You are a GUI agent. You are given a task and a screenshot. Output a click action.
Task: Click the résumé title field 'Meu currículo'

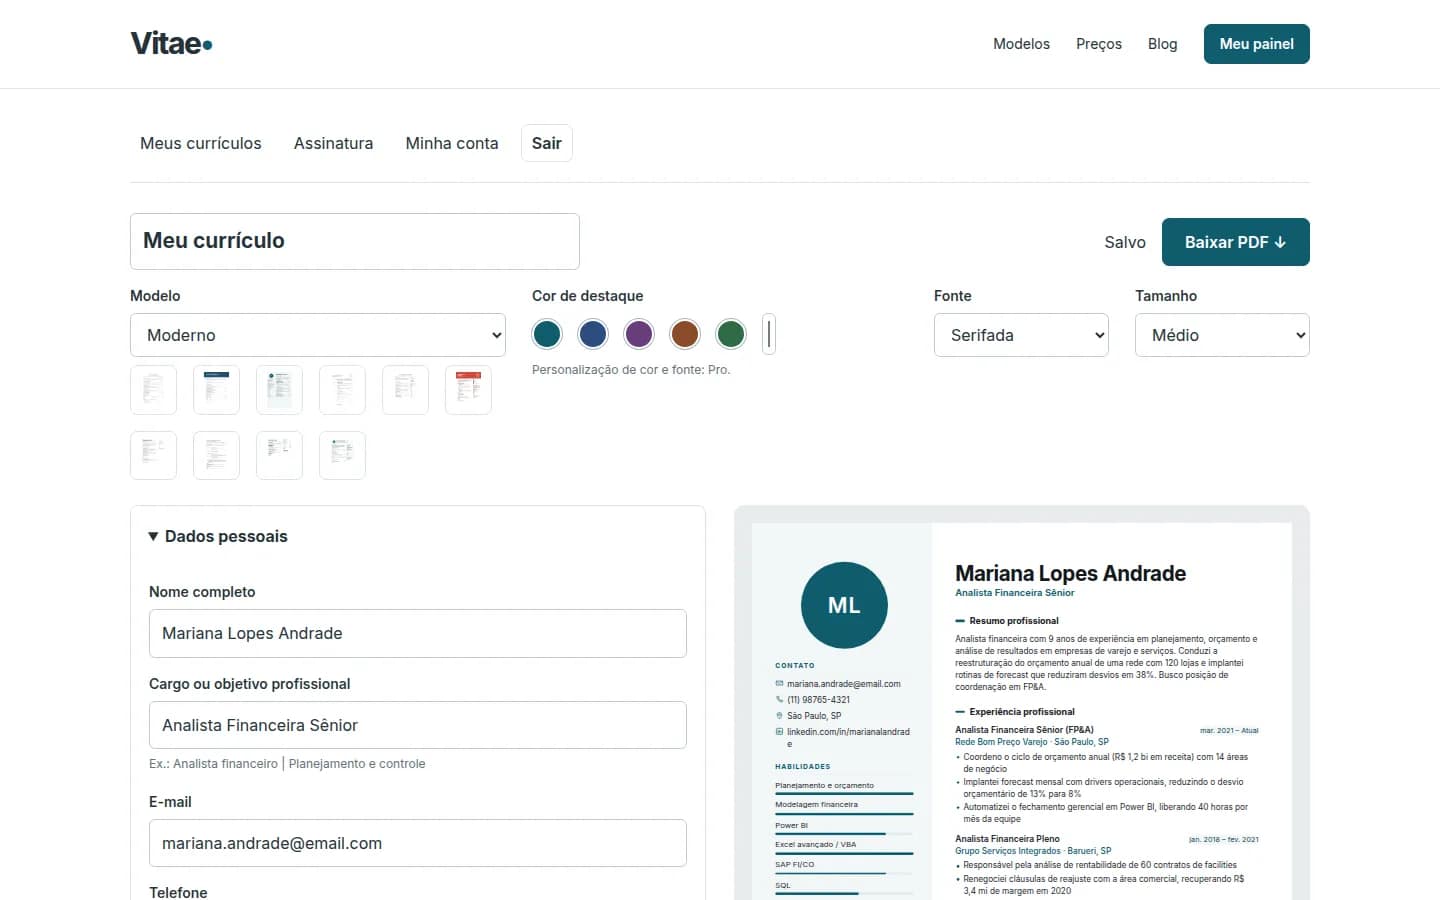355,241
